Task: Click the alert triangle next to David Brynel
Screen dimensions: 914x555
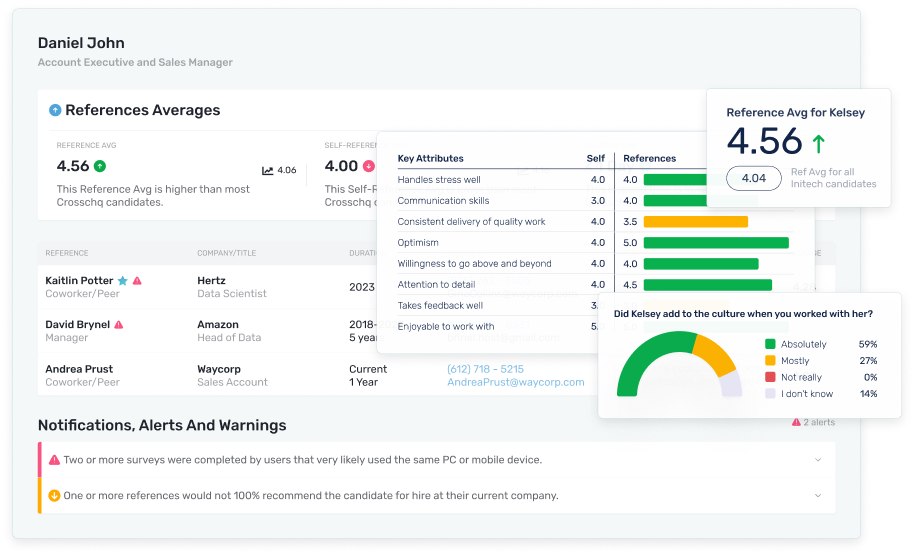Action: tap(119, 325)
